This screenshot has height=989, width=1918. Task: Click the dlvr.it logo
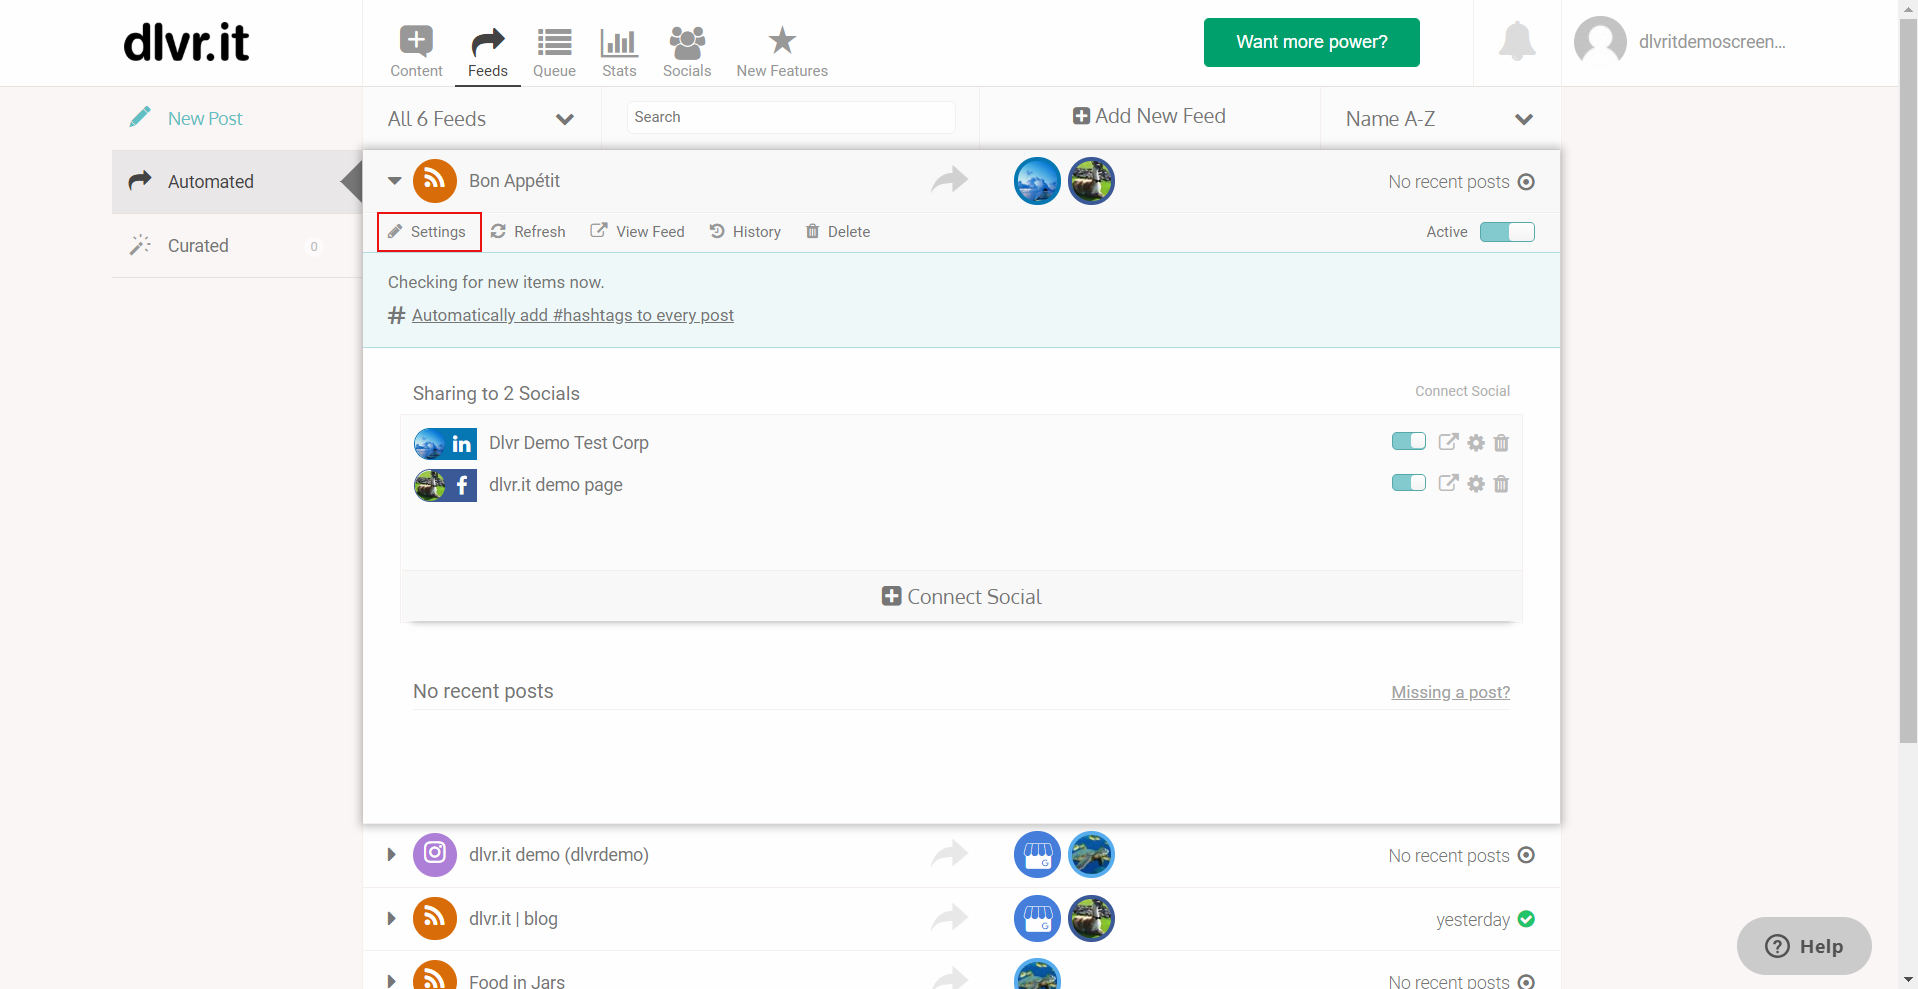(186, 42)
